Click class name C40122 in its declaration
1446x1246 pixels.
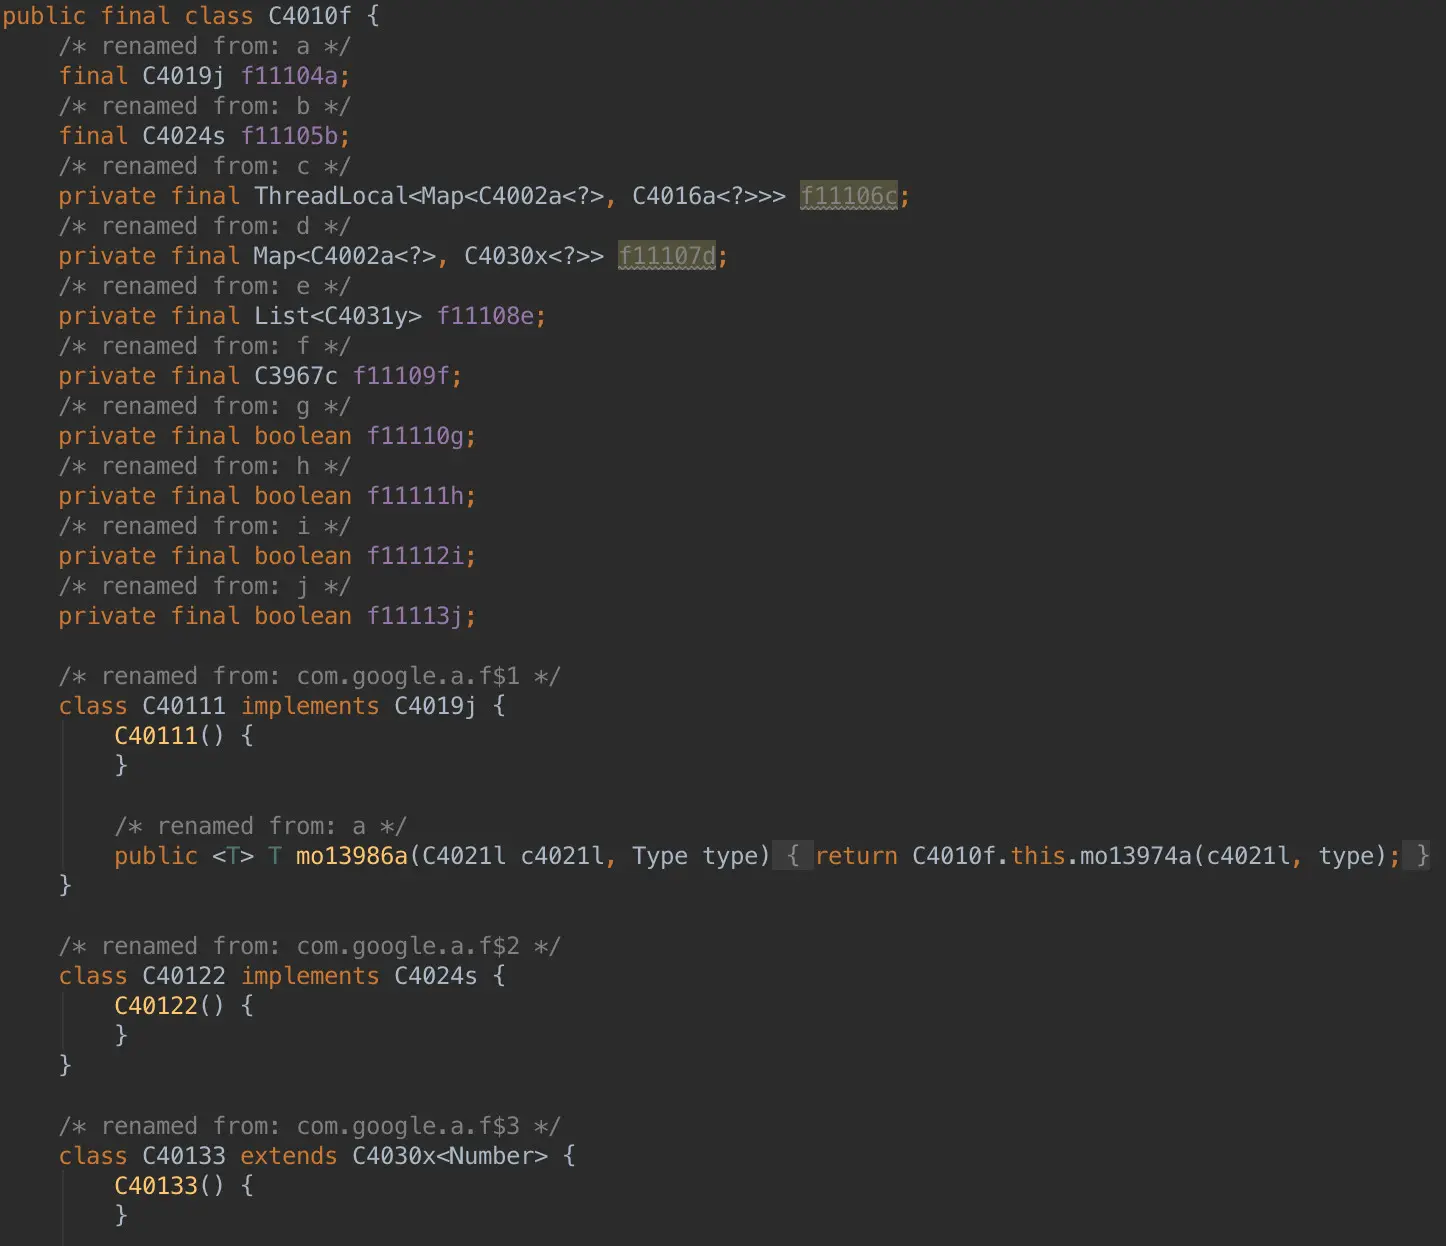pyautogui.click(x=184, y=976)
